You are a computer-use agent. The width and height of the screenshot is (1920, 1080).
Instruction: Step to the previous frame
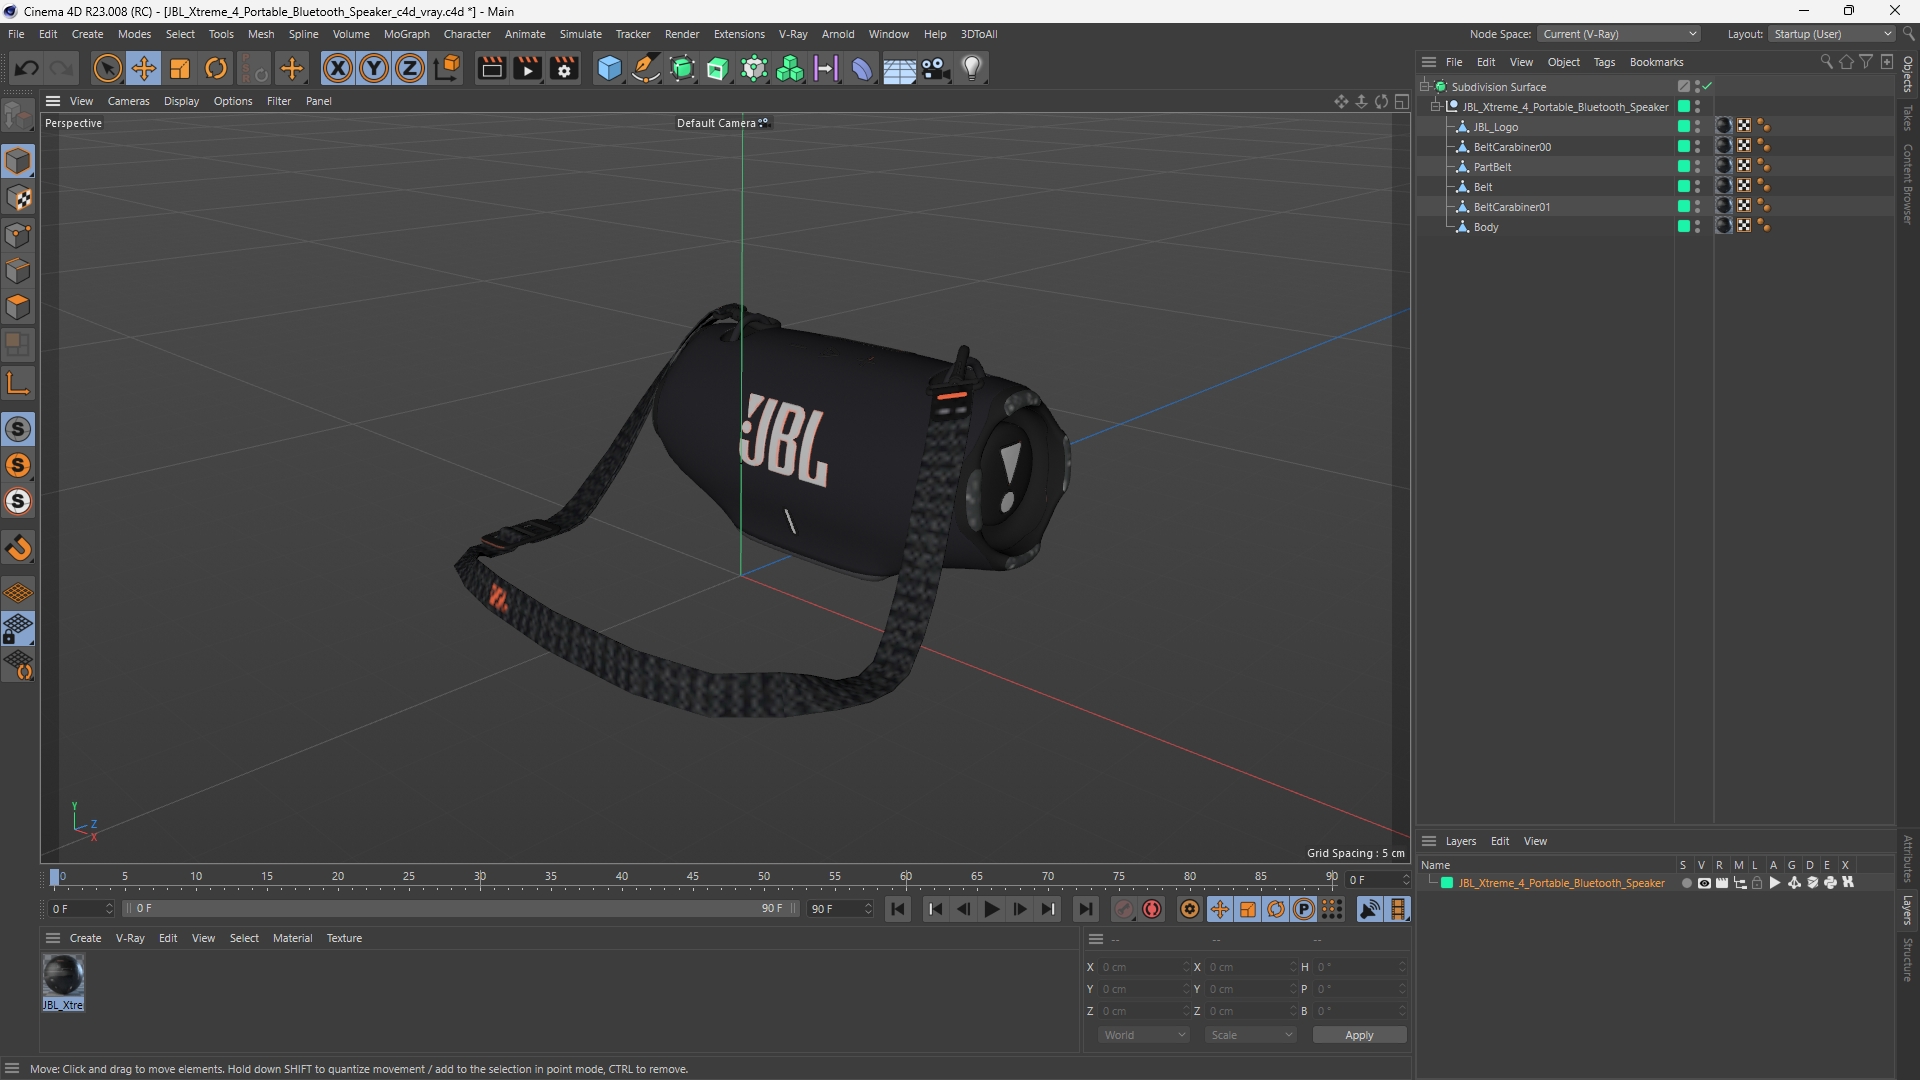(963, 909)
